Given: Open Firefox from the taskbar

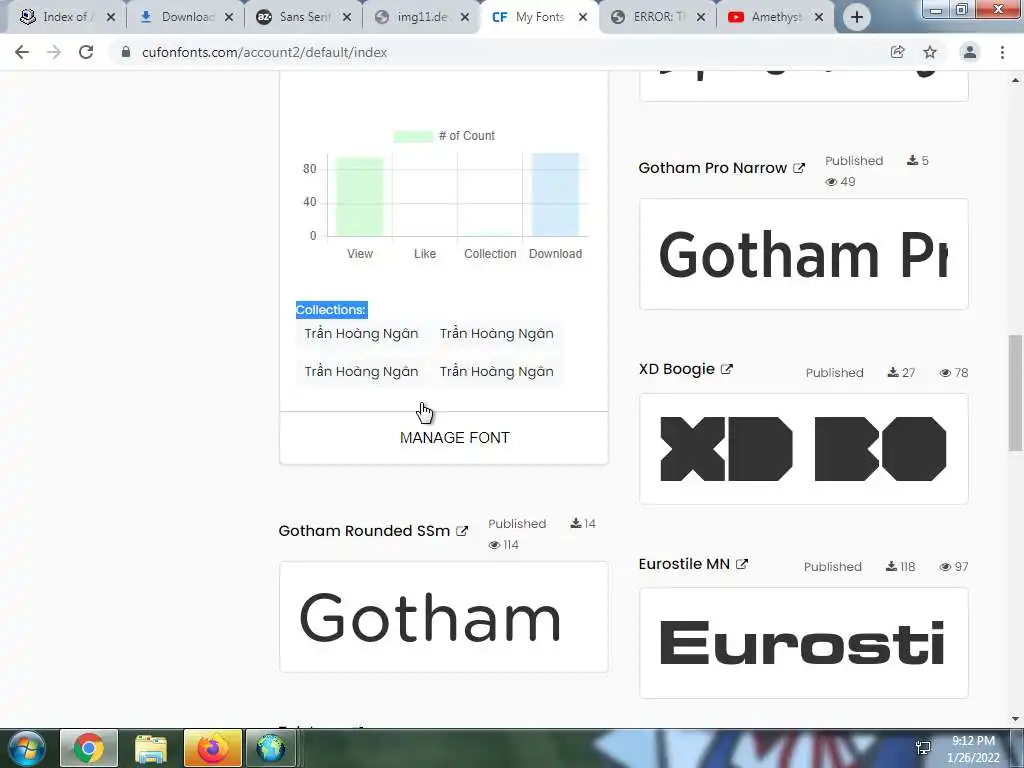Looking at the screenshot, I should tap(212, 748).
